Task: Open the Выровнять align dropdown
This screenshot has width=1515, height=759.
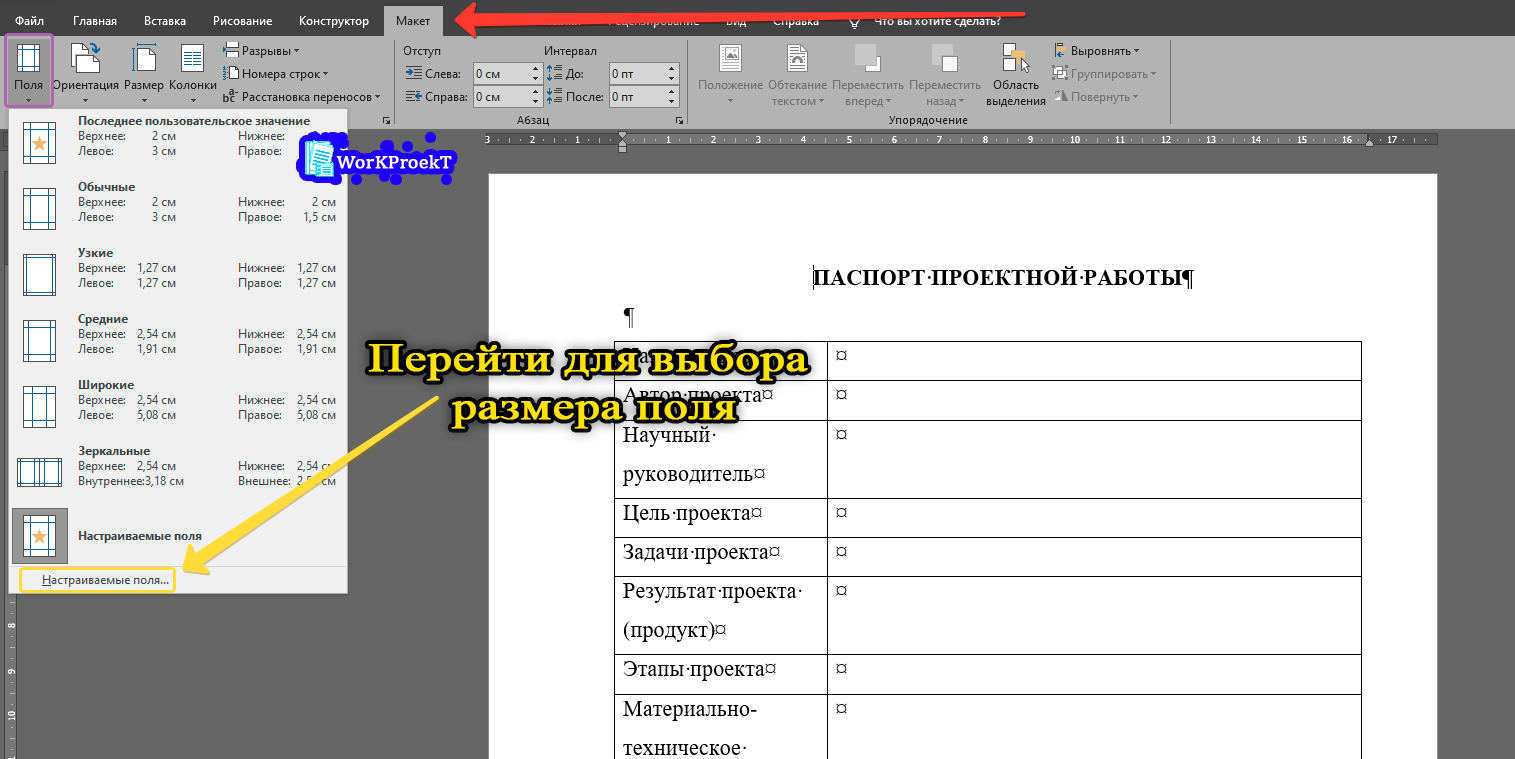Action: click(x=1097, y=51)
